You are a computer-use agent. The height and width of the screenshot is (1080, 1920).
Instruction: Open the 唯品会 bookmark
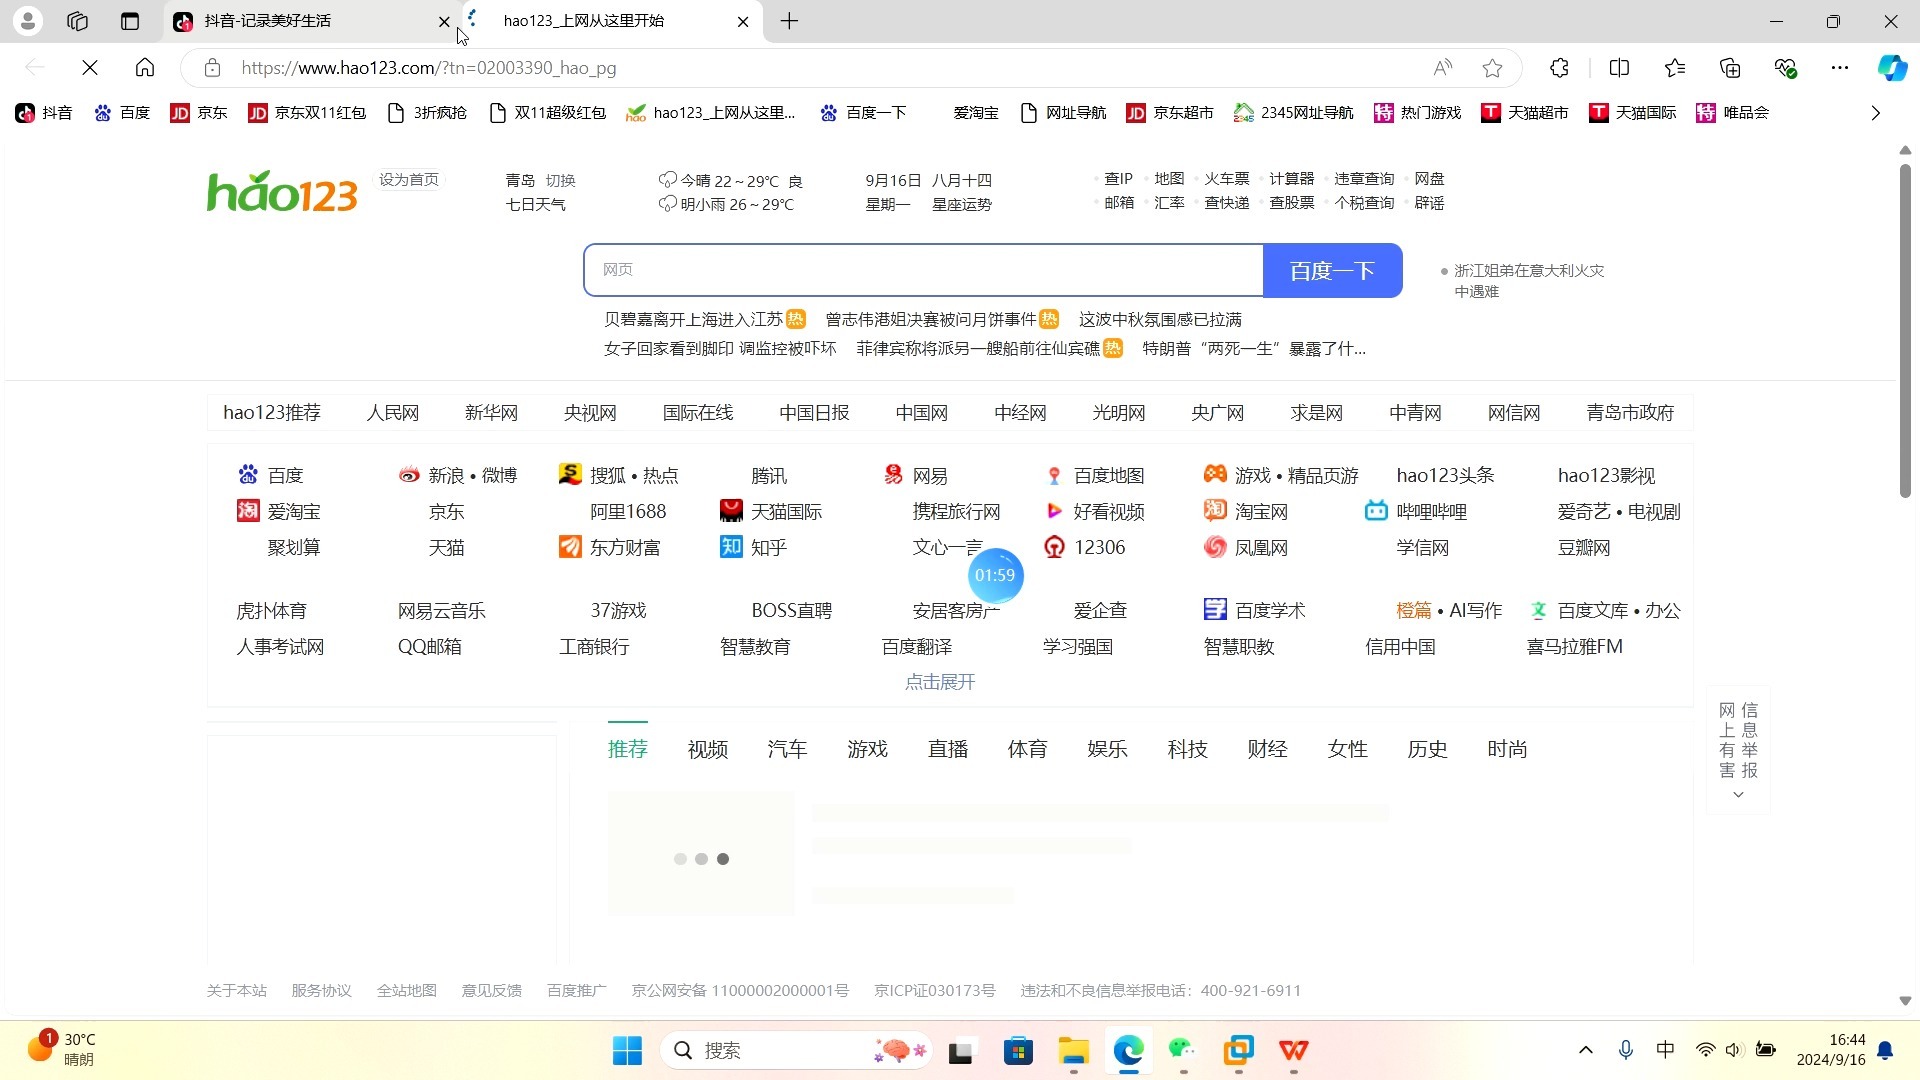(x=1732, y=113)
